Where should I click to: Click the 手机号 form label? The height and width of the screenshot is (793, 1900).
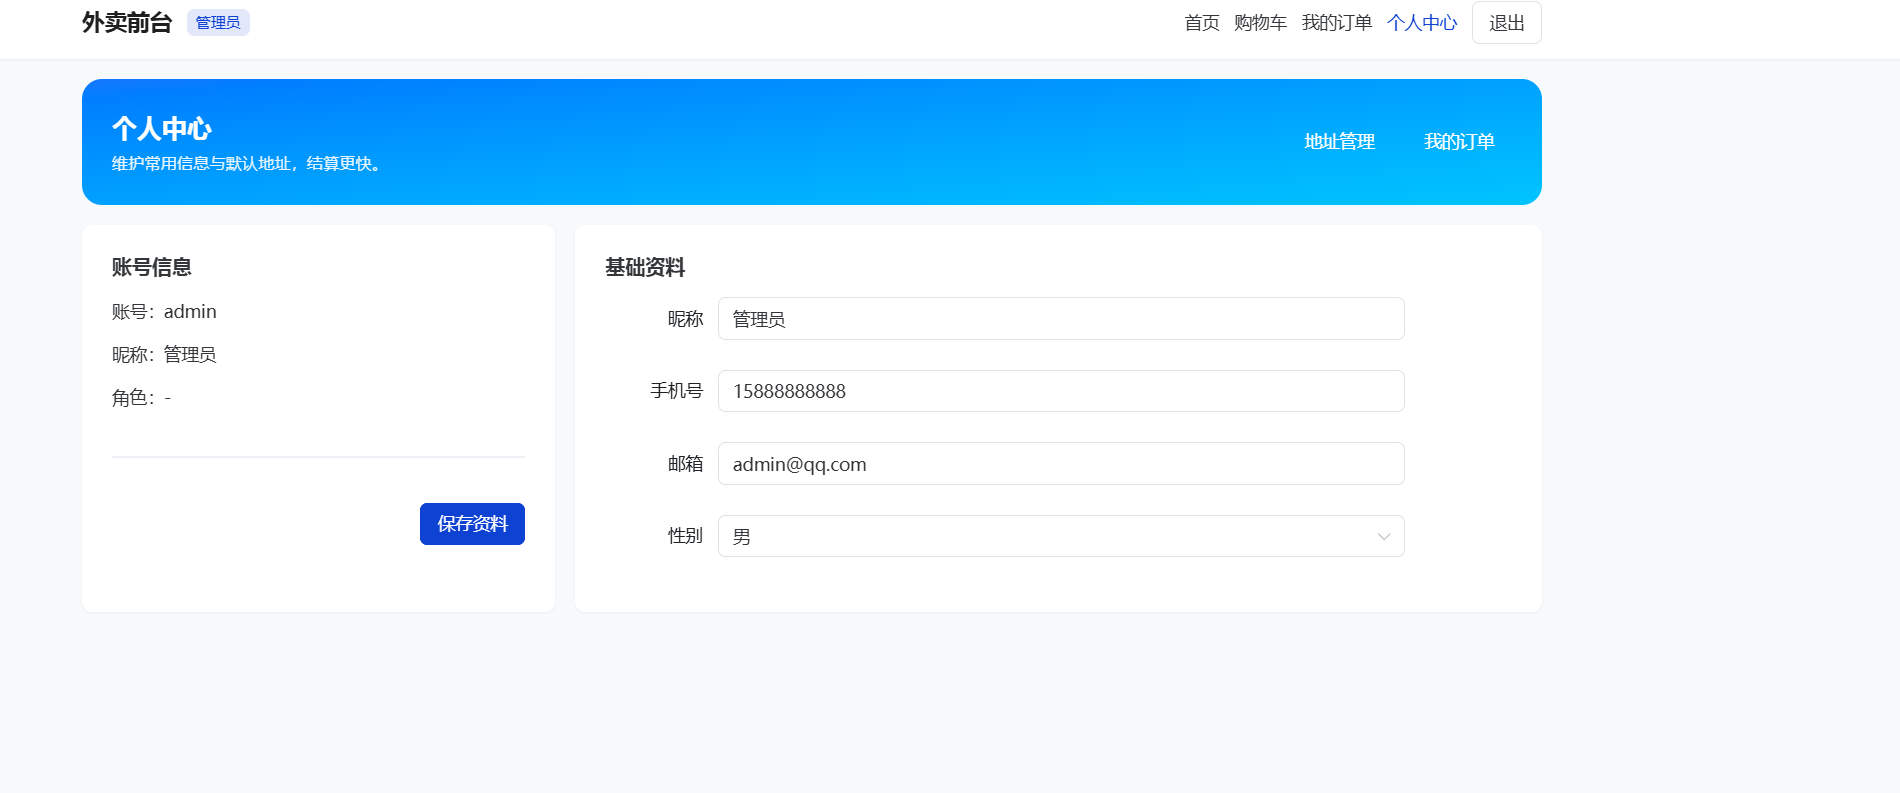click(676, 391)
